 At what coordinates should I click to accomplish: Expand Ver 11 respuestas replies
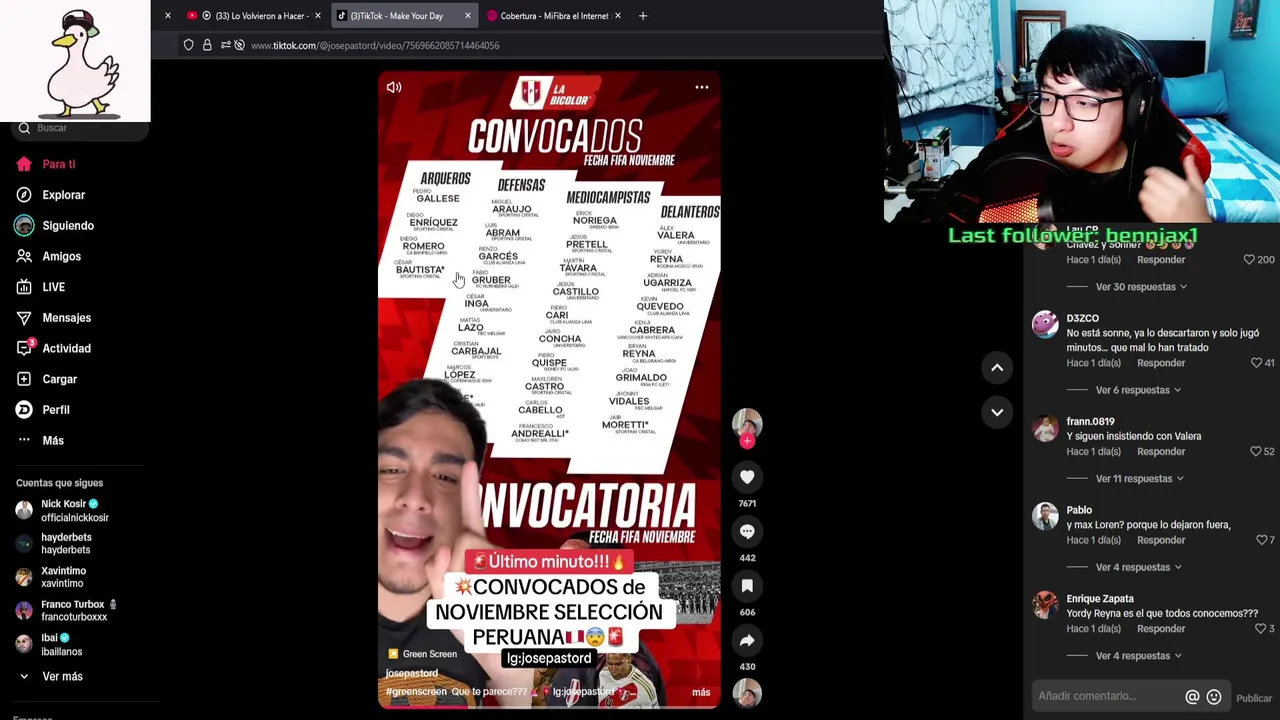click(x=1140, y=479)
